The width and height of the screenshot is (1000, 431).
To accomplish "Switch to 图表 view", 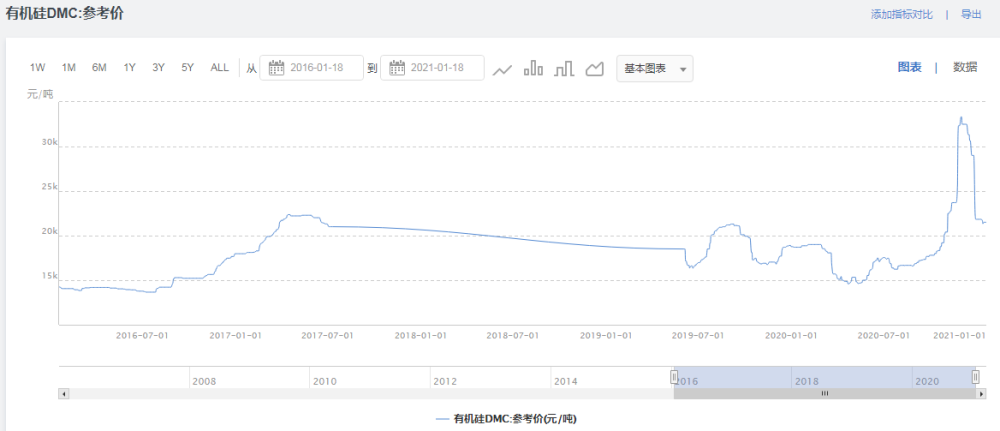I will click(x=909, y=68).
